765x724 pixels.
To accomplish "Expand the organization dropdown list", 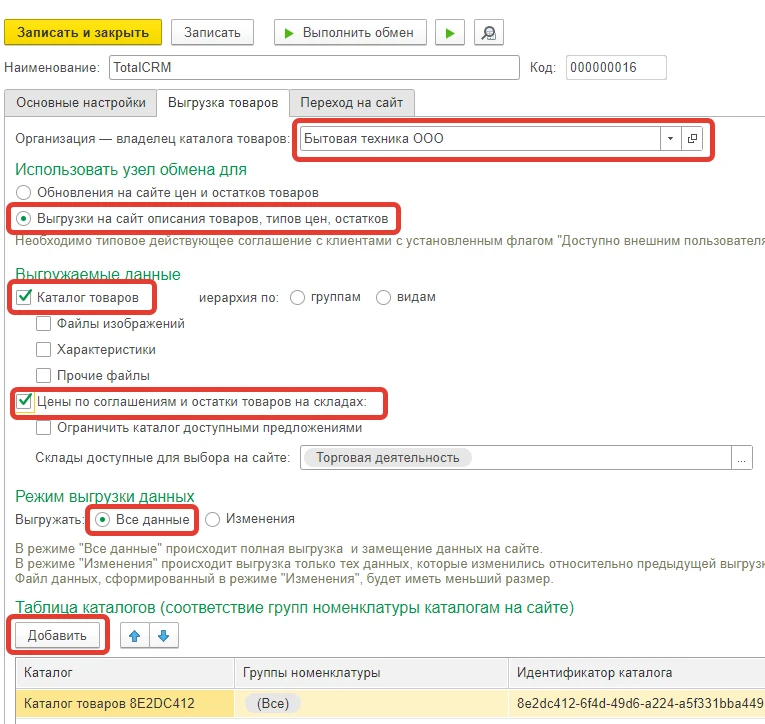I will [669, 139].
